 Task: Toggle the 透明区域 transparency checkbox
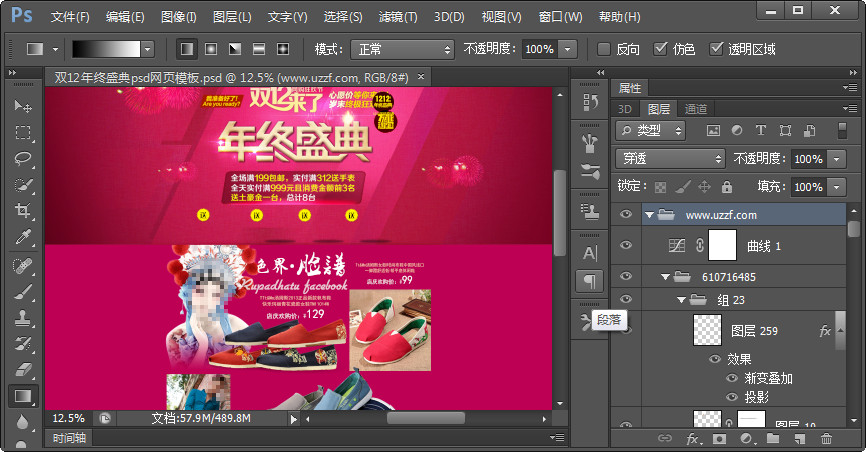point(716,49)
